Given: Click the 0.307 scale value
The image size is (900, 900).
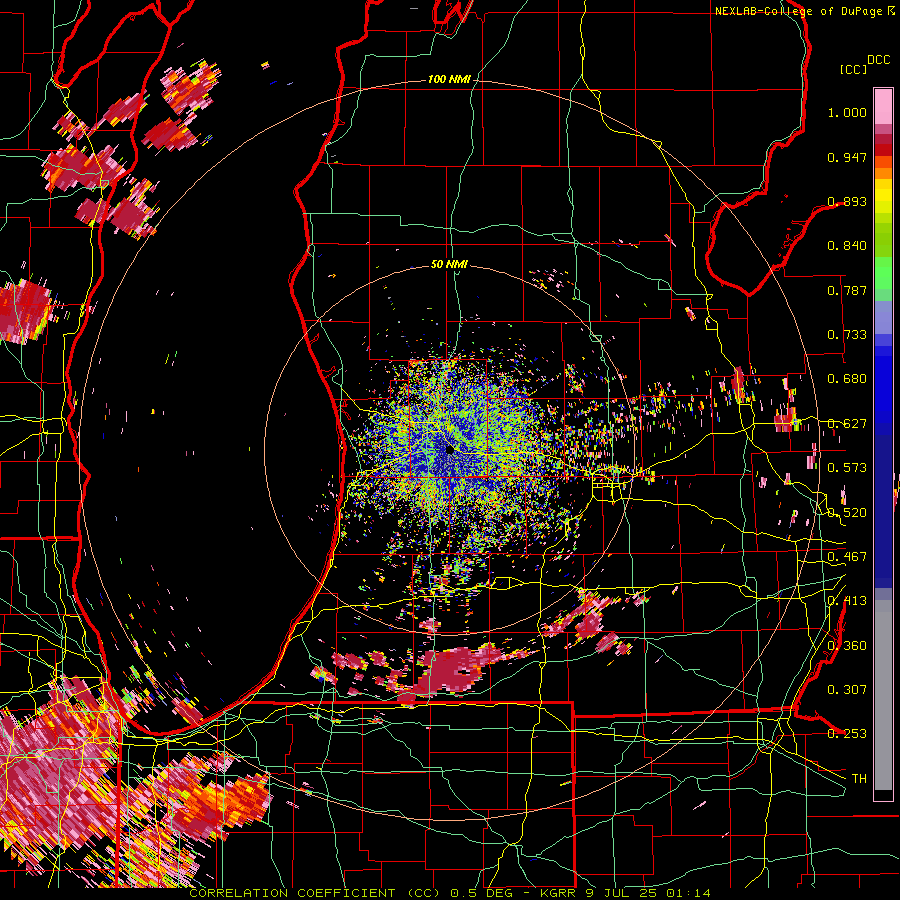Looking at the screenshot, I should coord(847,690).
